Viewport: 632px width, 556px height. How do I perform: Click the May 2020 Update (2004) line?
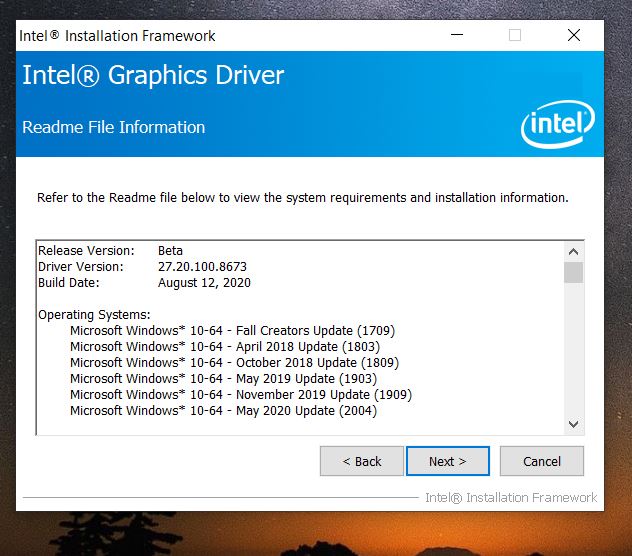223,410
